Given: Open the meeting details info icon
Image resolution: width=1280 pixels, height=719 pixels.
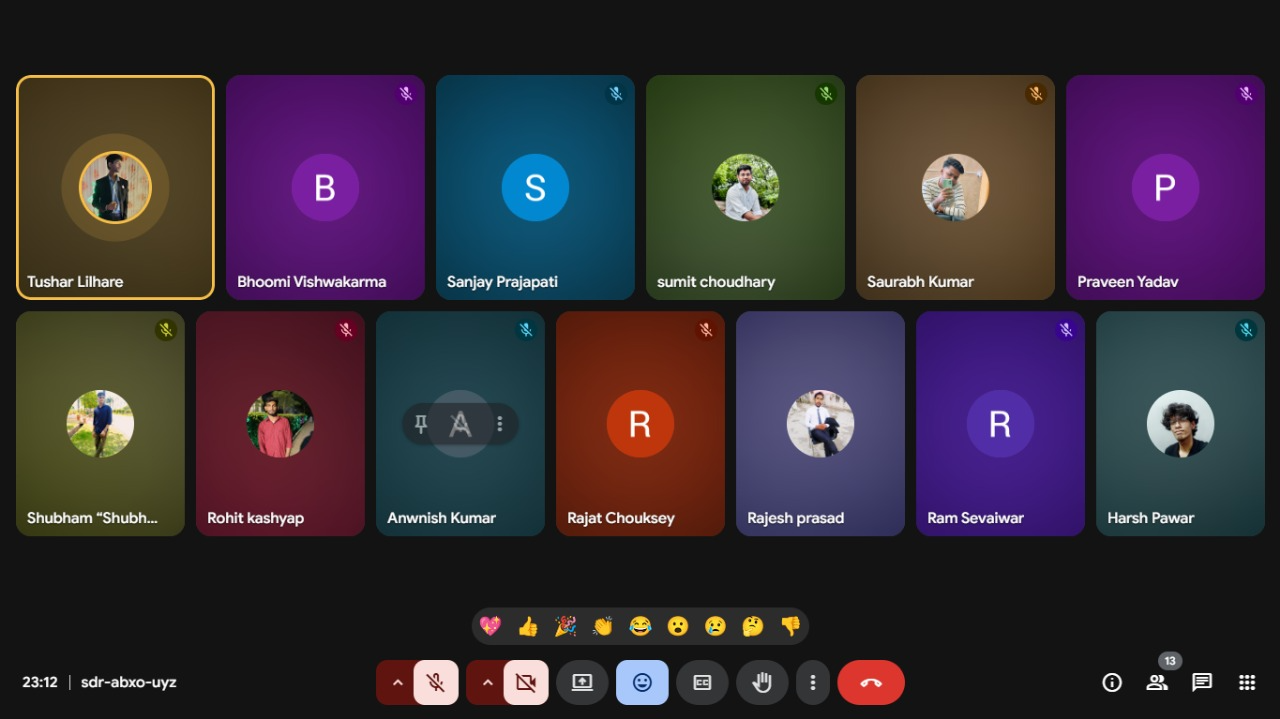Looking at the screenshot, I should pos(1111,683).
